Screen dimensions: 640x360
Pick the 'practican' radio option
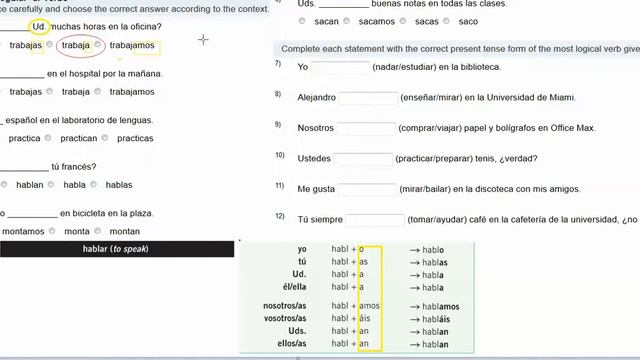[48, 138]
